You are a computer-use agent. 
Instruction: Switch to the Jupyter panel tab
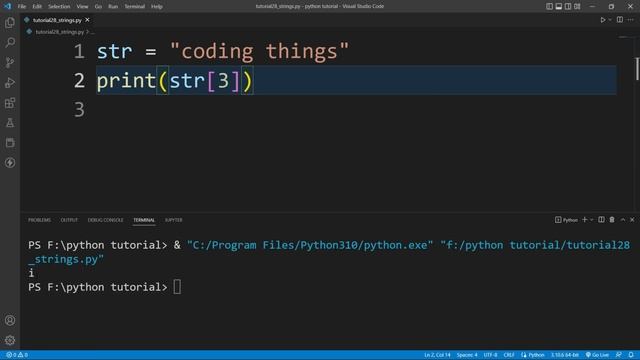coord(173,220)
